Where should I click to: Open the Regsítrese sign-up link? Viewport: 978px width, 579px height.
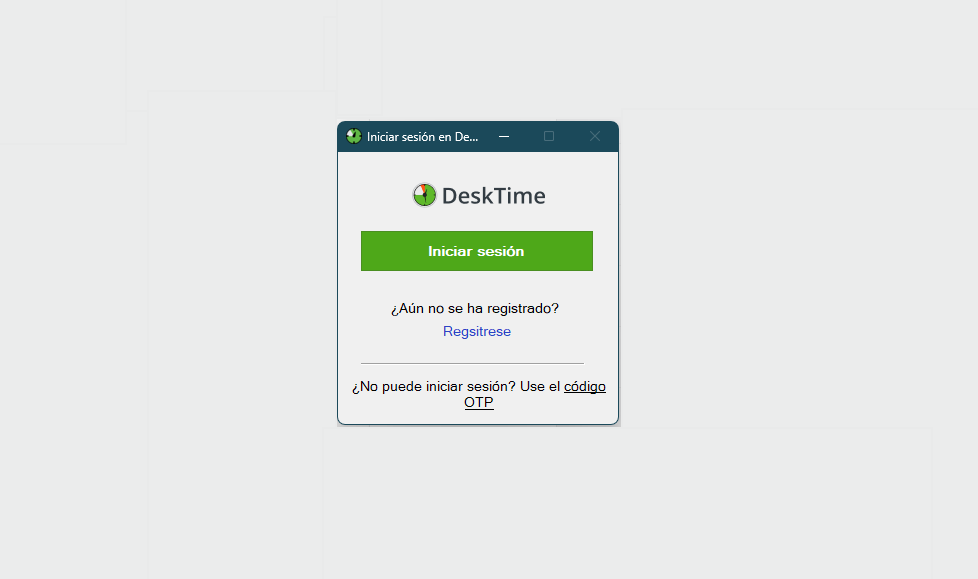pos(477,331)
